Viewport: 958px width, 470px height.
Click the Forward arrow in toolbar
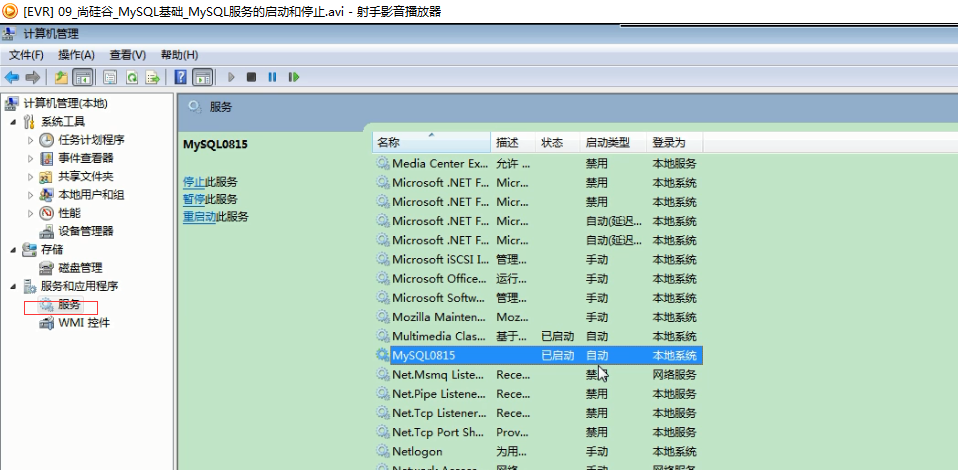pyautogui.click(x=32, y=77)
